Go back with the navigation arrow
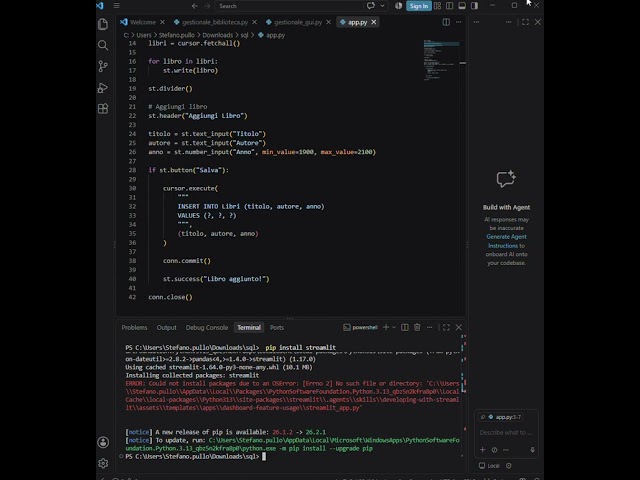Image resolution: width=640 pixels, height=480 pixels. [195, 6]
